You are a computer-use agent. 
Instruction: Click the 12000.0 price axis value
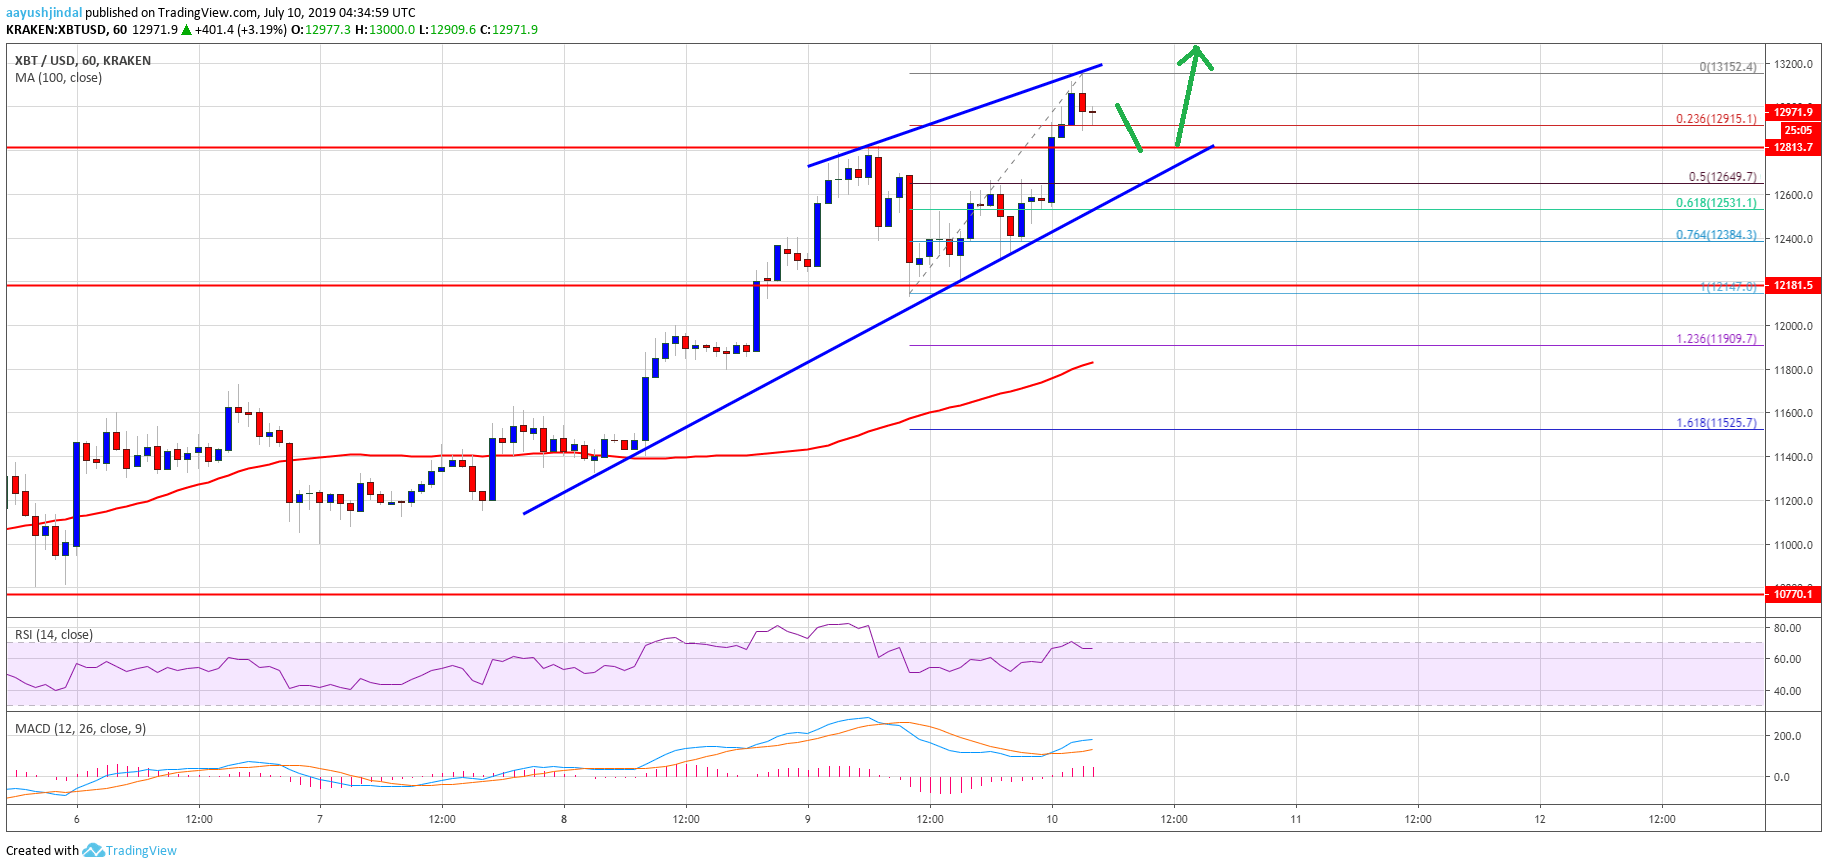pyautogui.click(x=1794, y=327)
